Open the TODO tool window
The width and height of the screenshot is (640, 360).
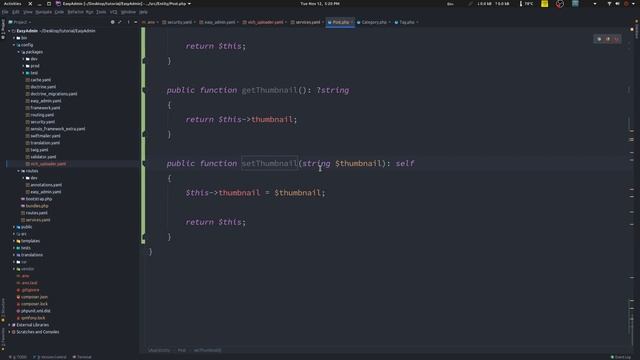tap(18, 357)
